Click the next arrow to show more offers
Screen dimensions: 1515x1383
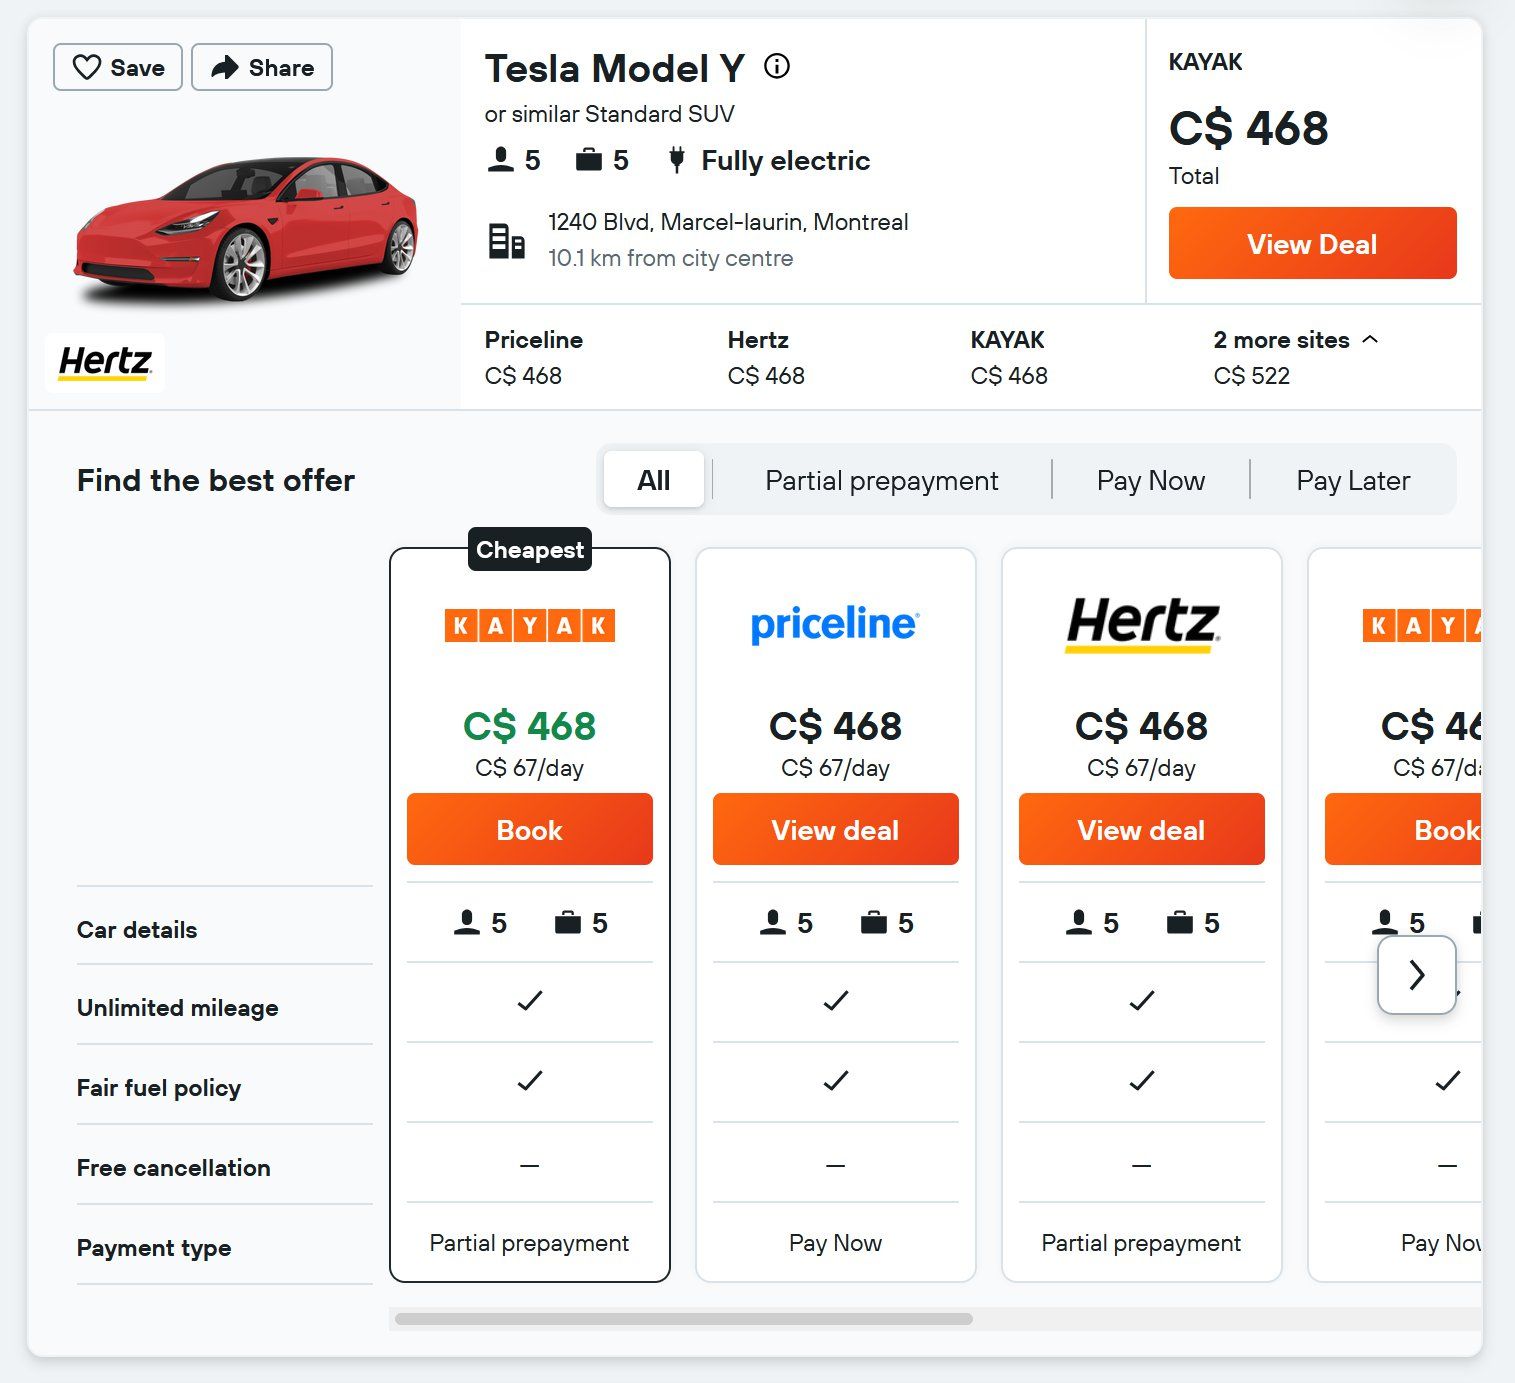[1417, 975]
